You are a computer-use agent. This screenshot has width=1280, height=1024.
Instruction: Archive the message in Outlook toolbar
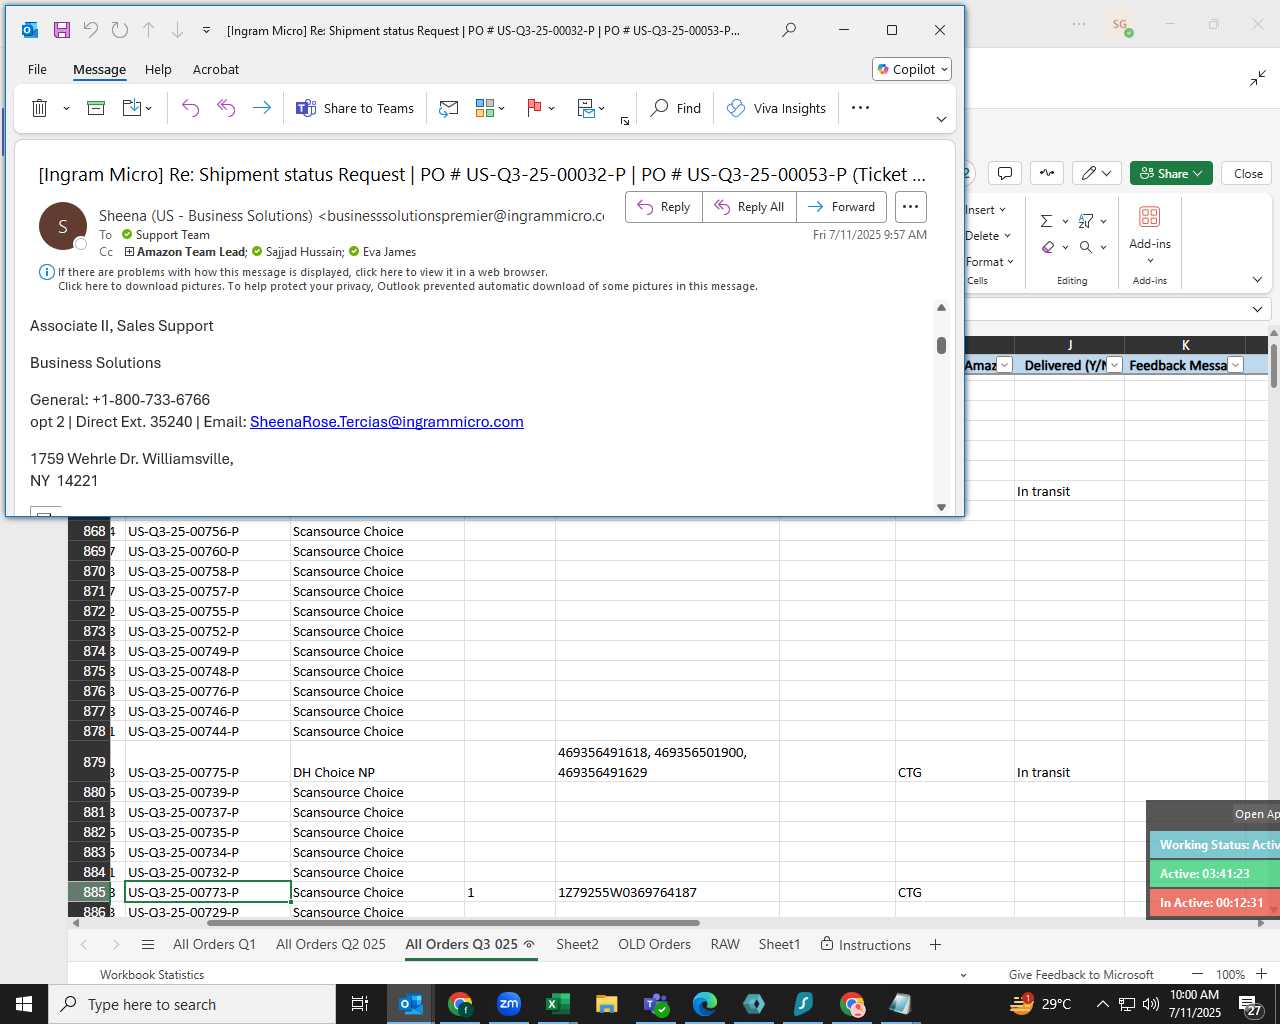(96, 108)
